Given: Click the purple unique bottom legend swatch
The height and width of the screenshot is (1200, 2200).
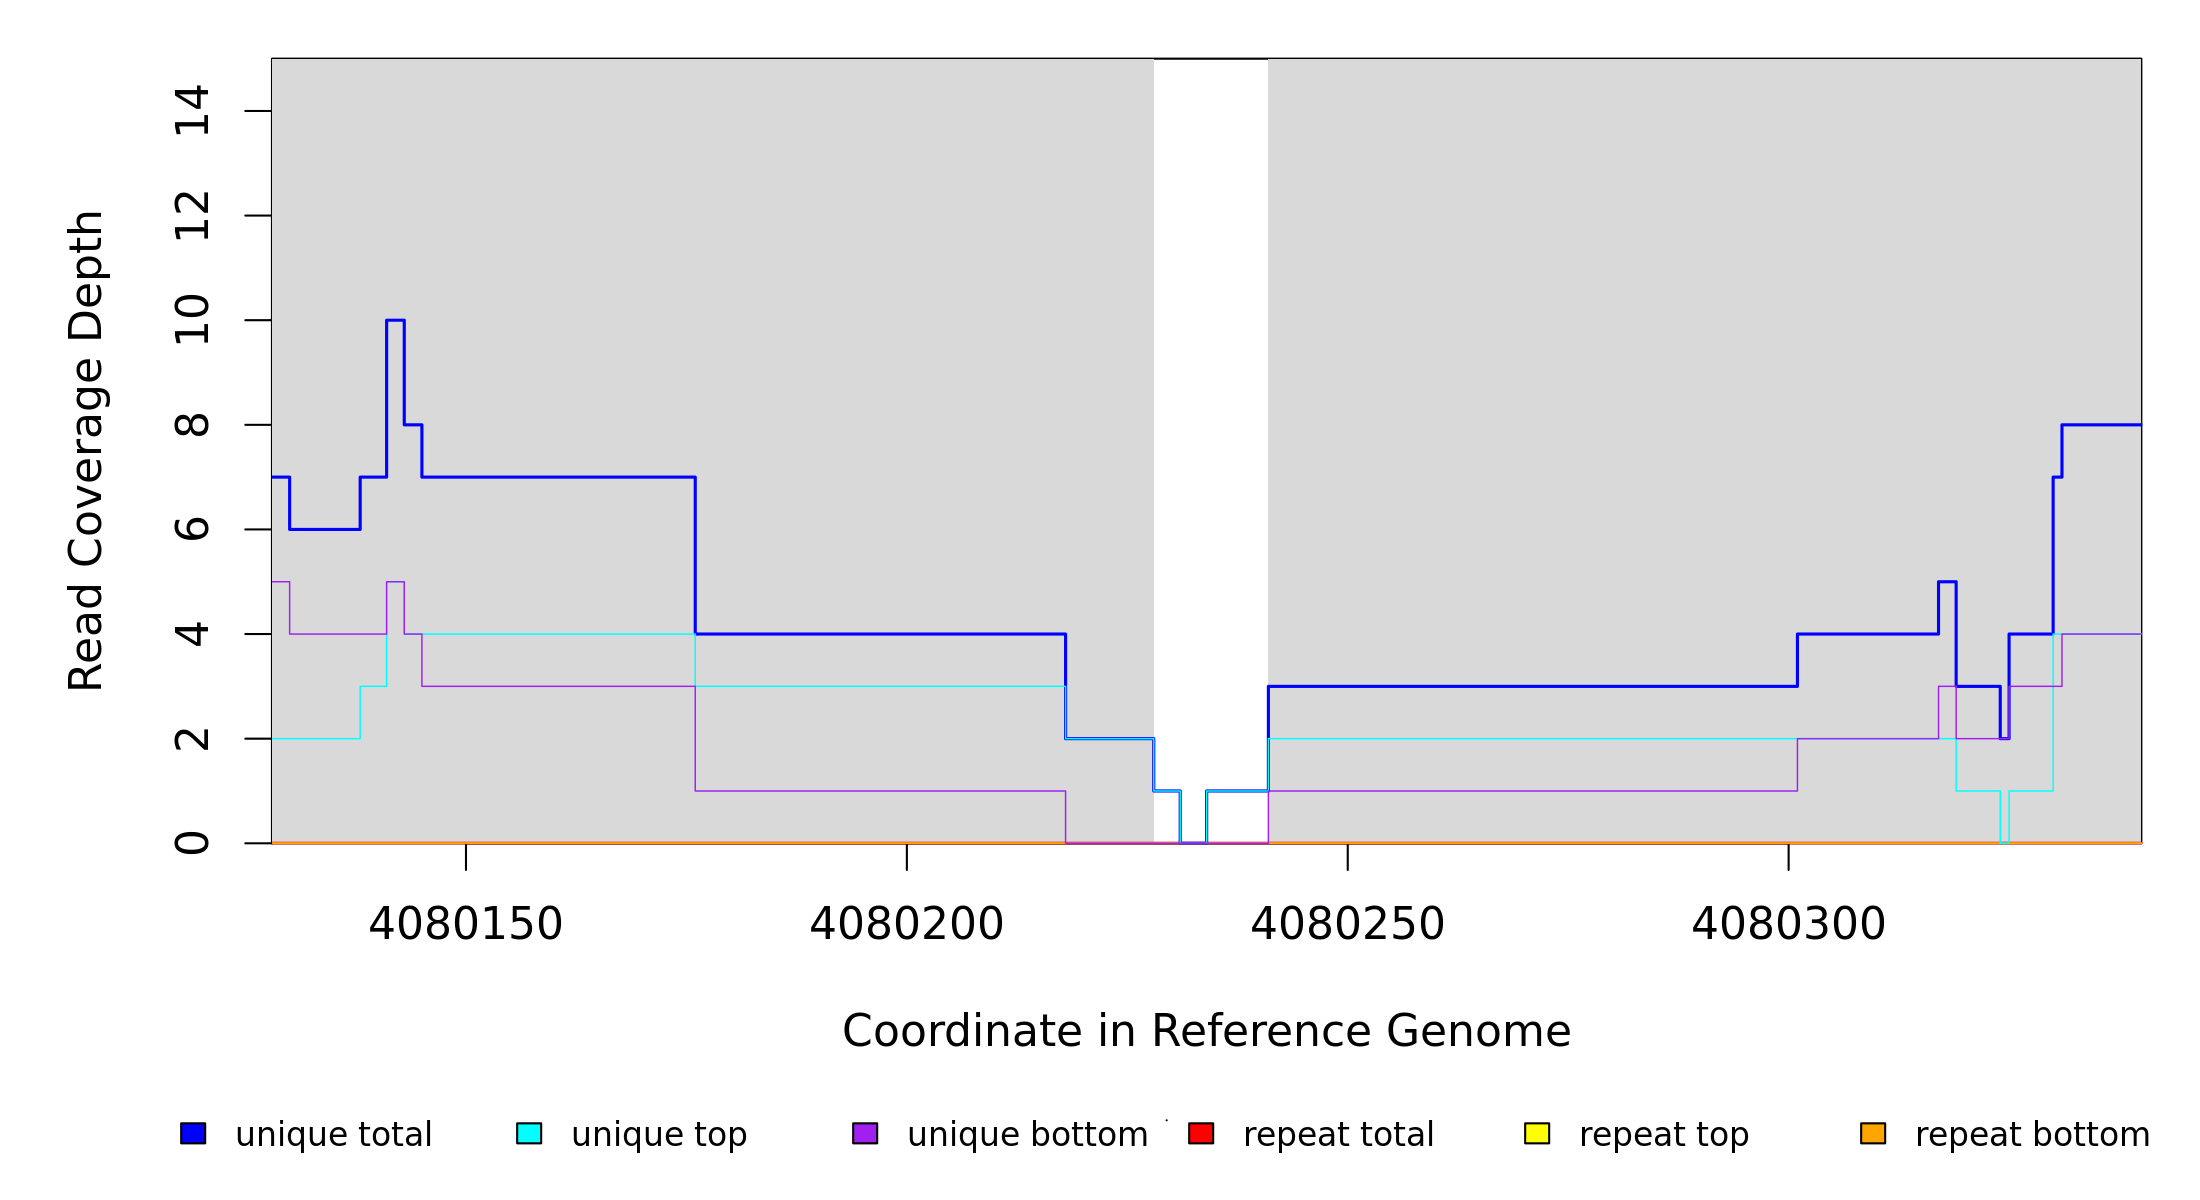Looking at the screenshot, I should [x=865, y=1133].
